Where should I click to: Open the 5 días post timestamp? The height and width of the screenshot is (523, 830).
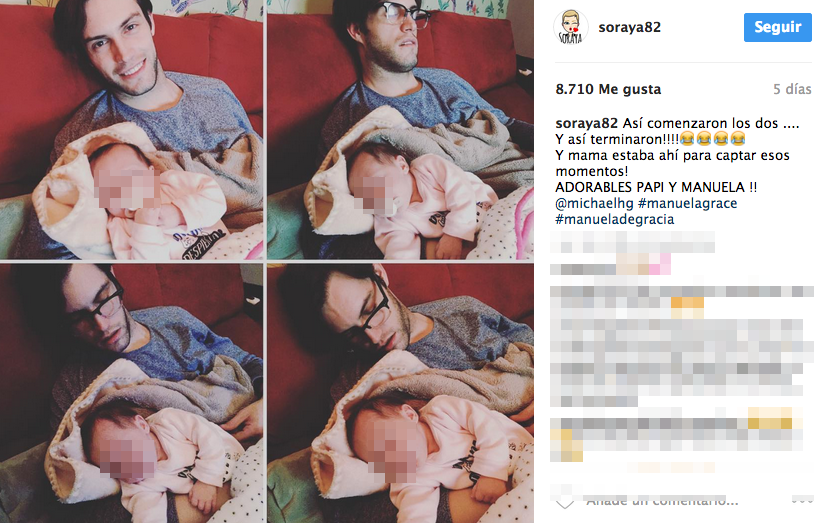pos(792,89)
